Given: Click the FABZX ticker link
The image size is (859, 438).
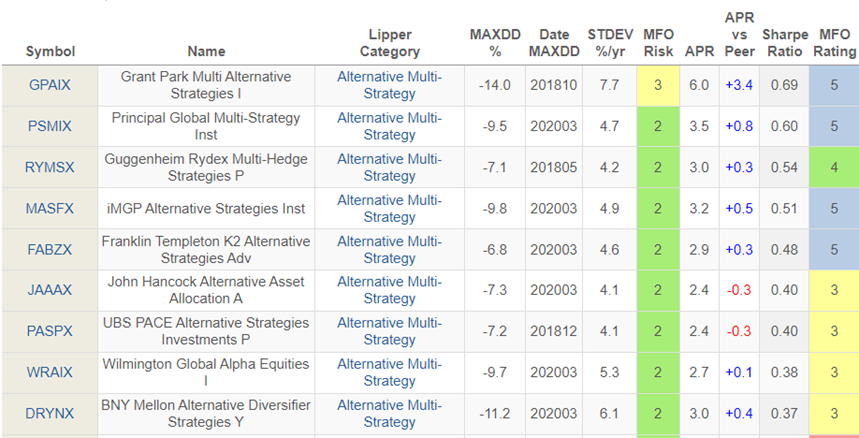Looking at the screenshot, I should [x=48, y=249].
